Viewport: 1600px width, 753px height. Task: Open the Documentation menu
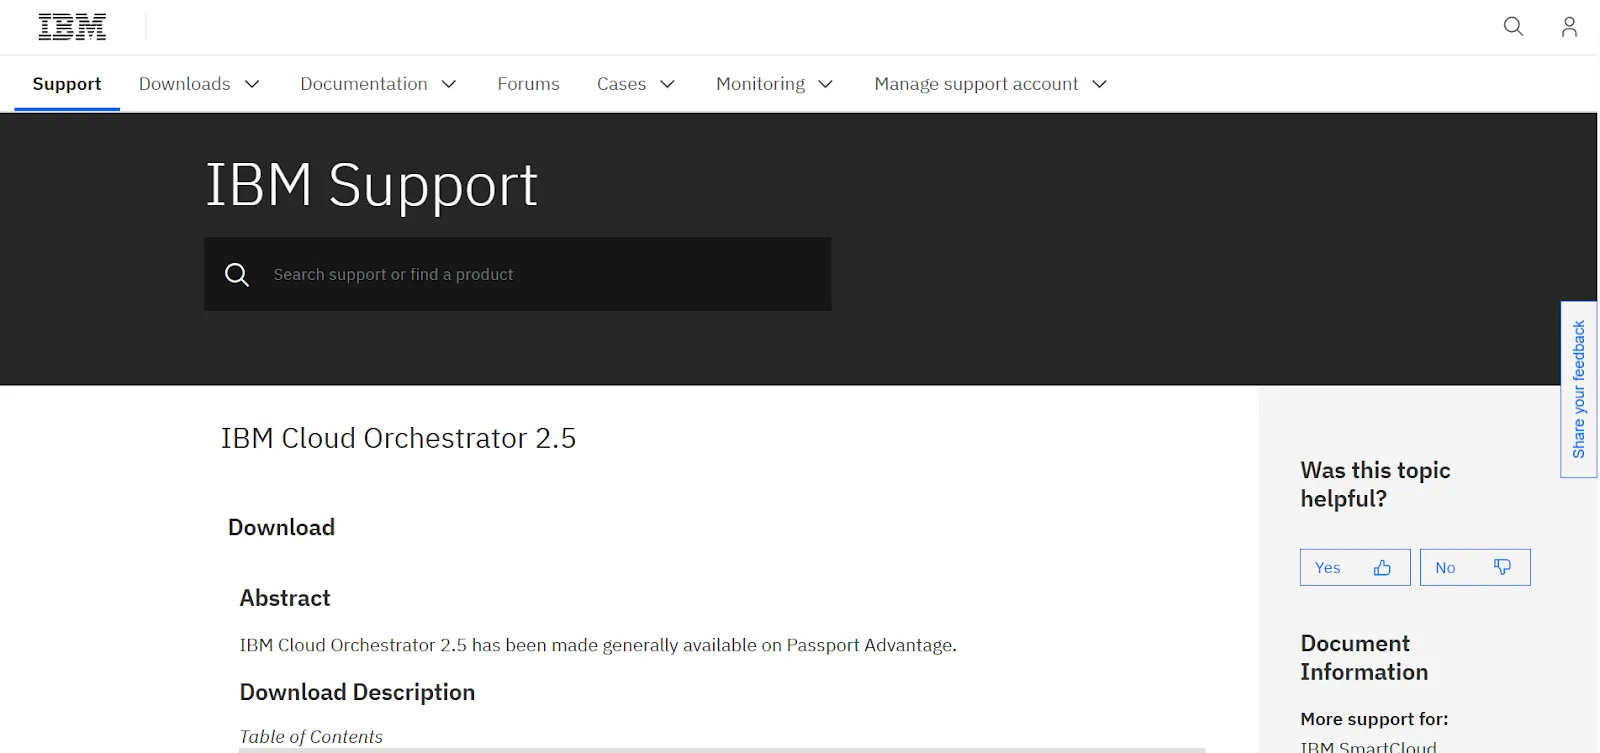coord(378,84)
